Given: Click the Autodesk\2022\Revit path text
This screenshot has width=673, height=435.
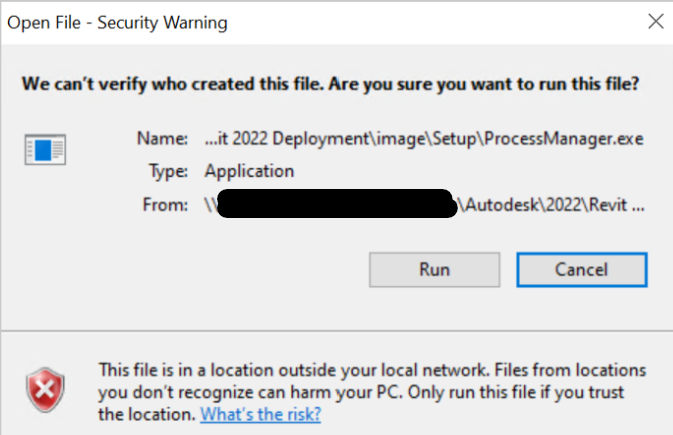Looking at the screenshot, I should coord(558,205).
